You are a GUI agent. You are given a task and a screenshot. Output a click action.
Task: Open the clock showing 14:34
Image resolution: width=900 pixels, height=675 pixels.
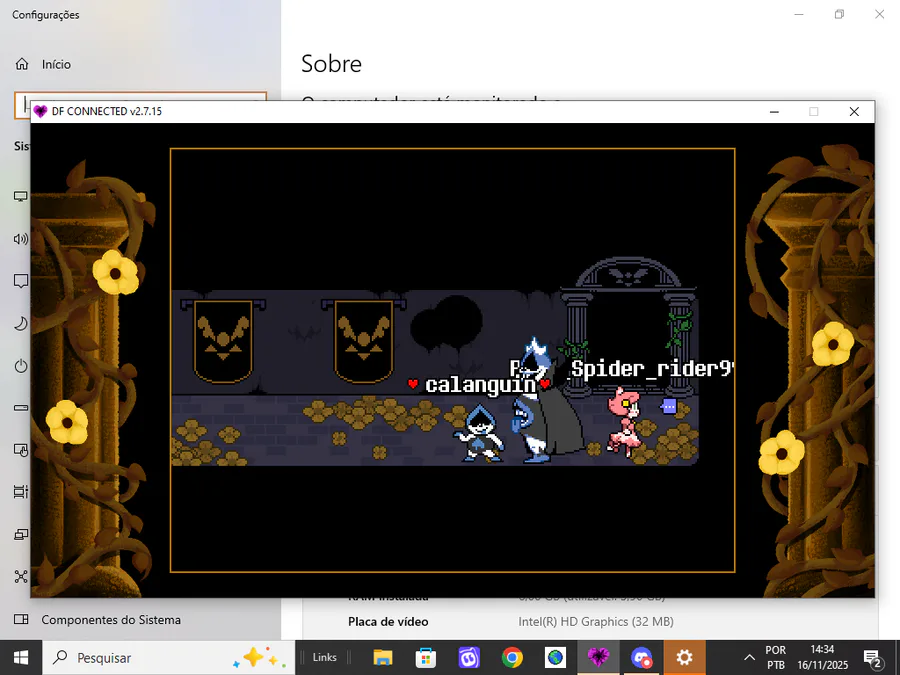click(823, 658)
